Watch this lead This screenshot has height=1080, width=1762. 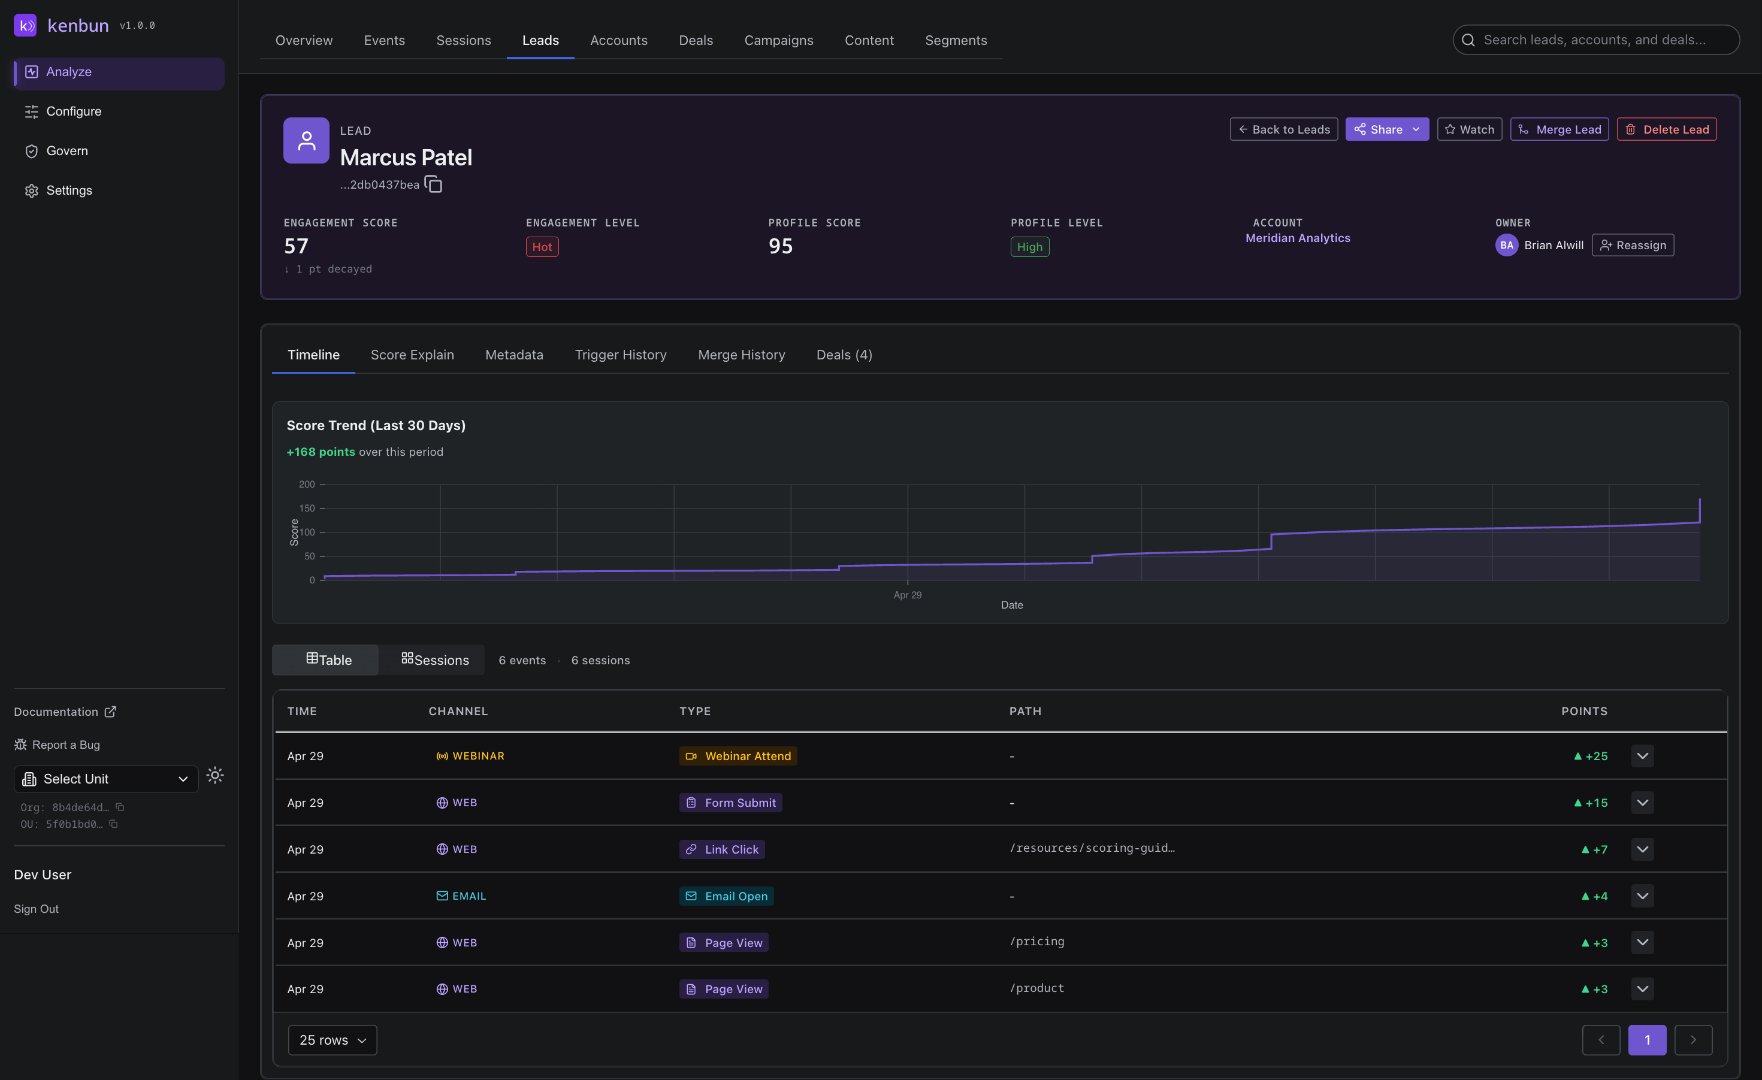coord(1469,129)
